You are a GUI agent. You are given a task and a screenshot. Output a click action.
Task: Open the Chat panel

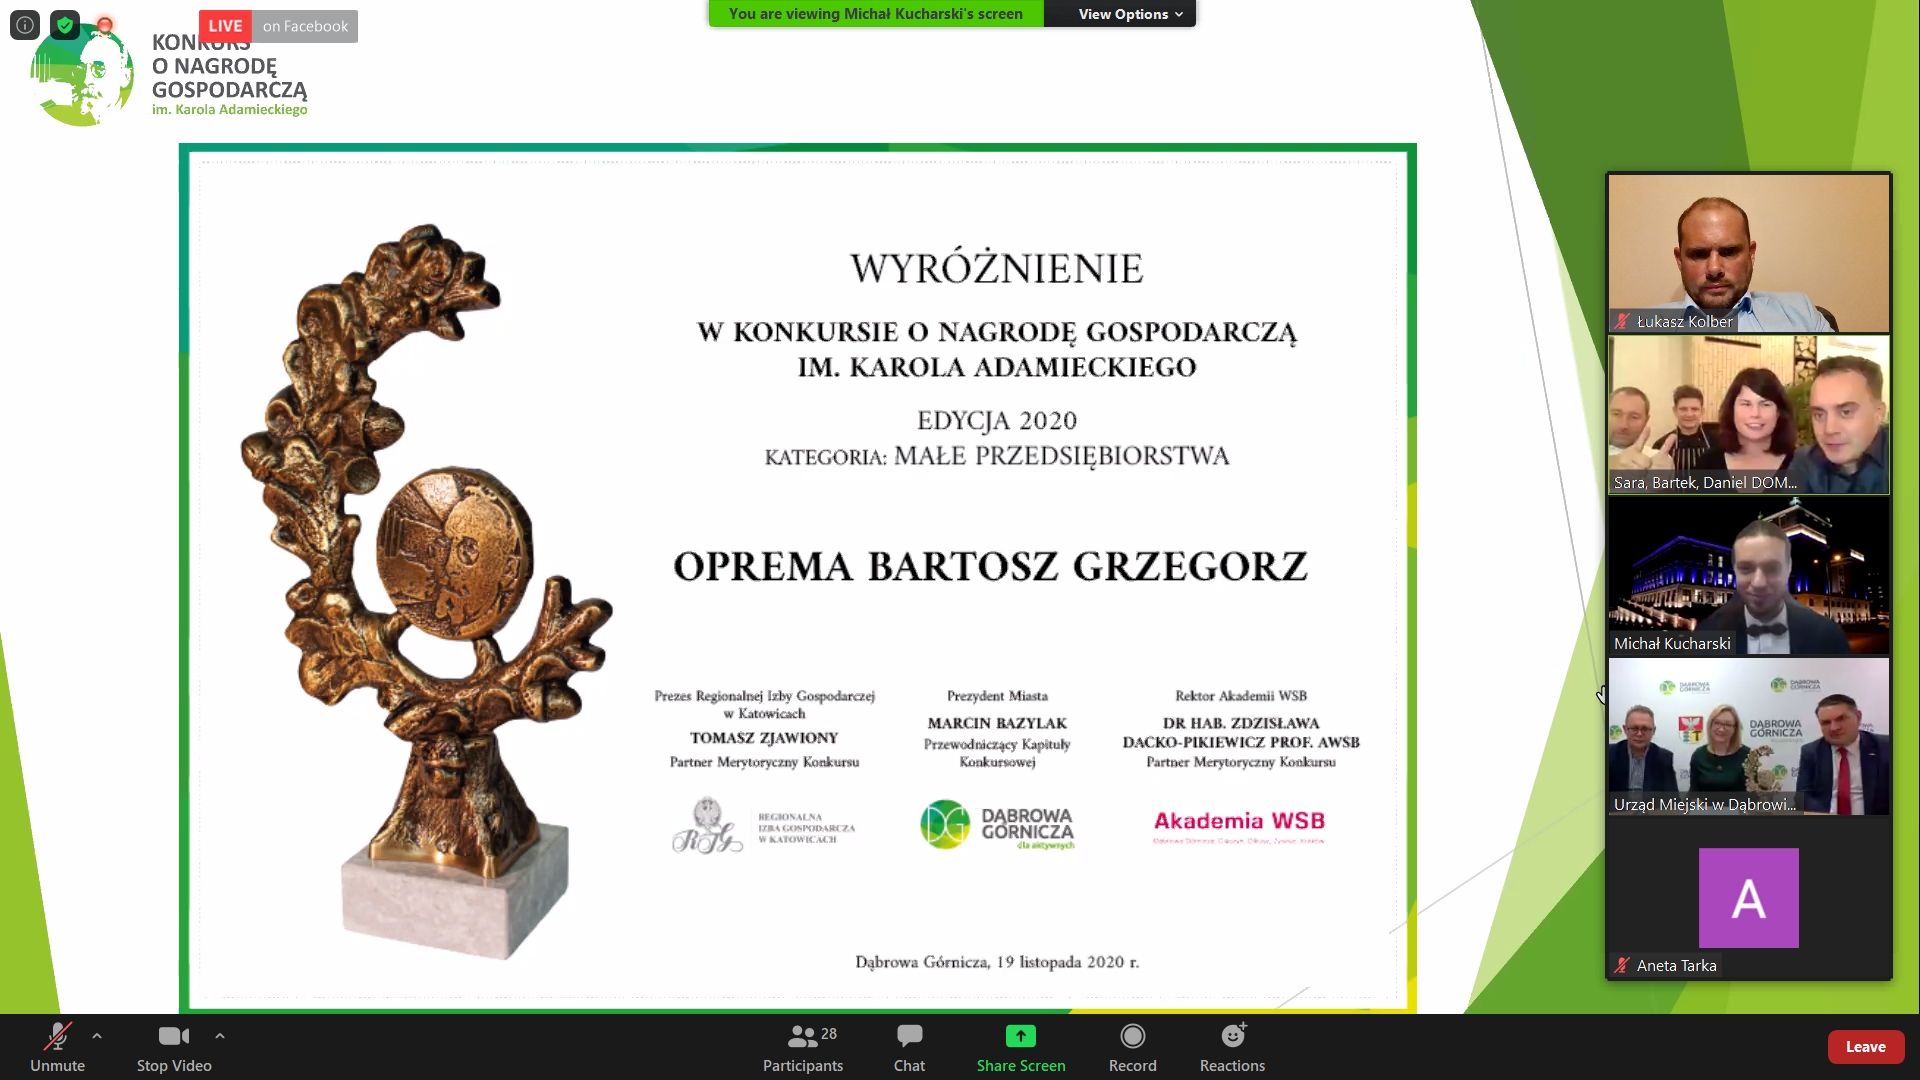pyautogui.click(x=909, y=1047)
